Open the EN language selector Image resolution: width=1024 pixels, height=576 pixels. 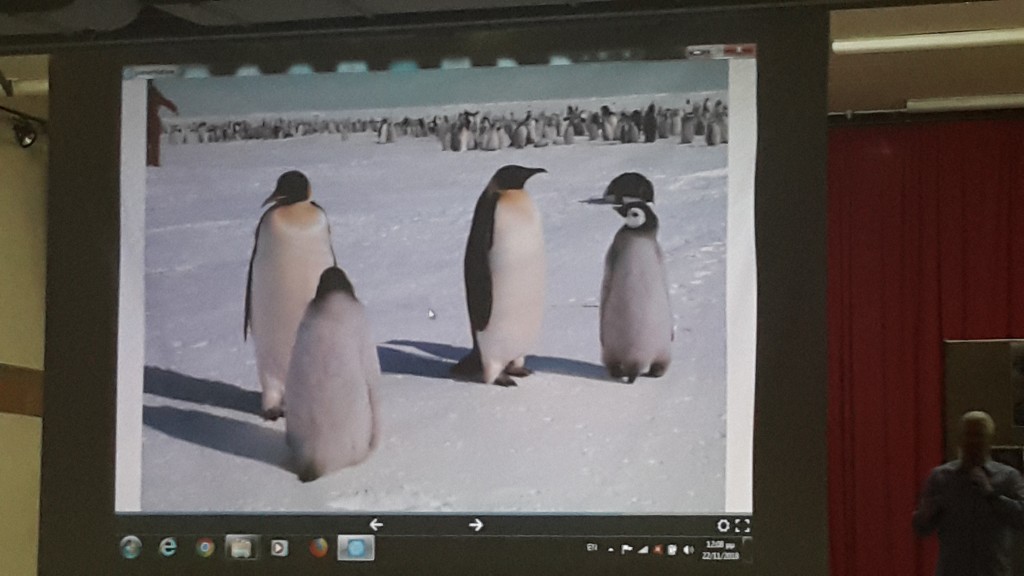coord(592,548)
